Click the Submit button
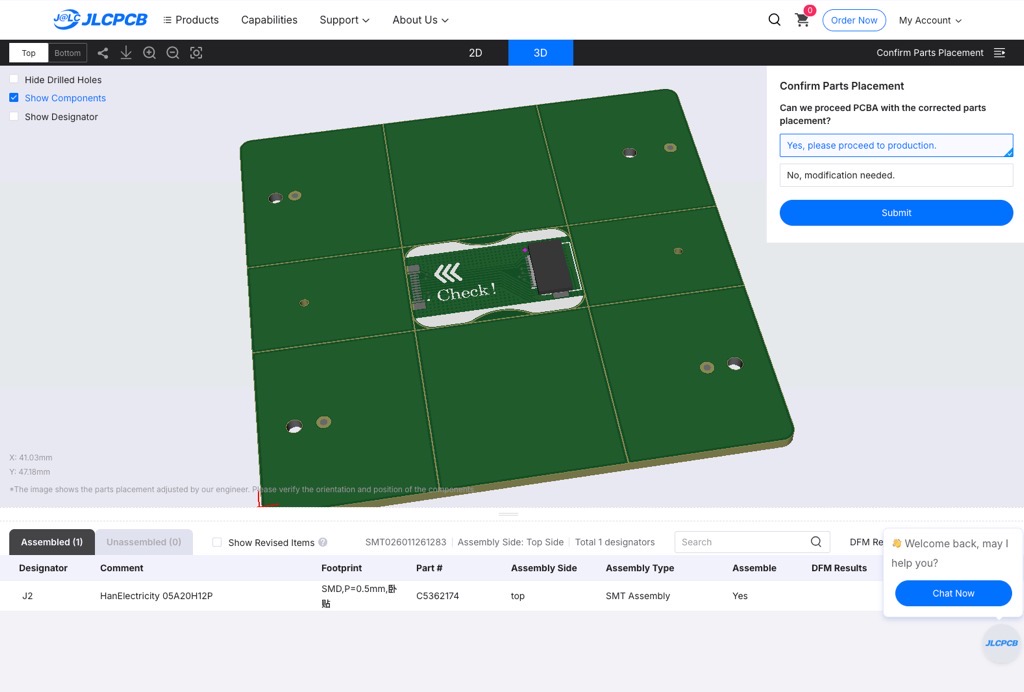 pyautogui.click(x=896, y=213)
